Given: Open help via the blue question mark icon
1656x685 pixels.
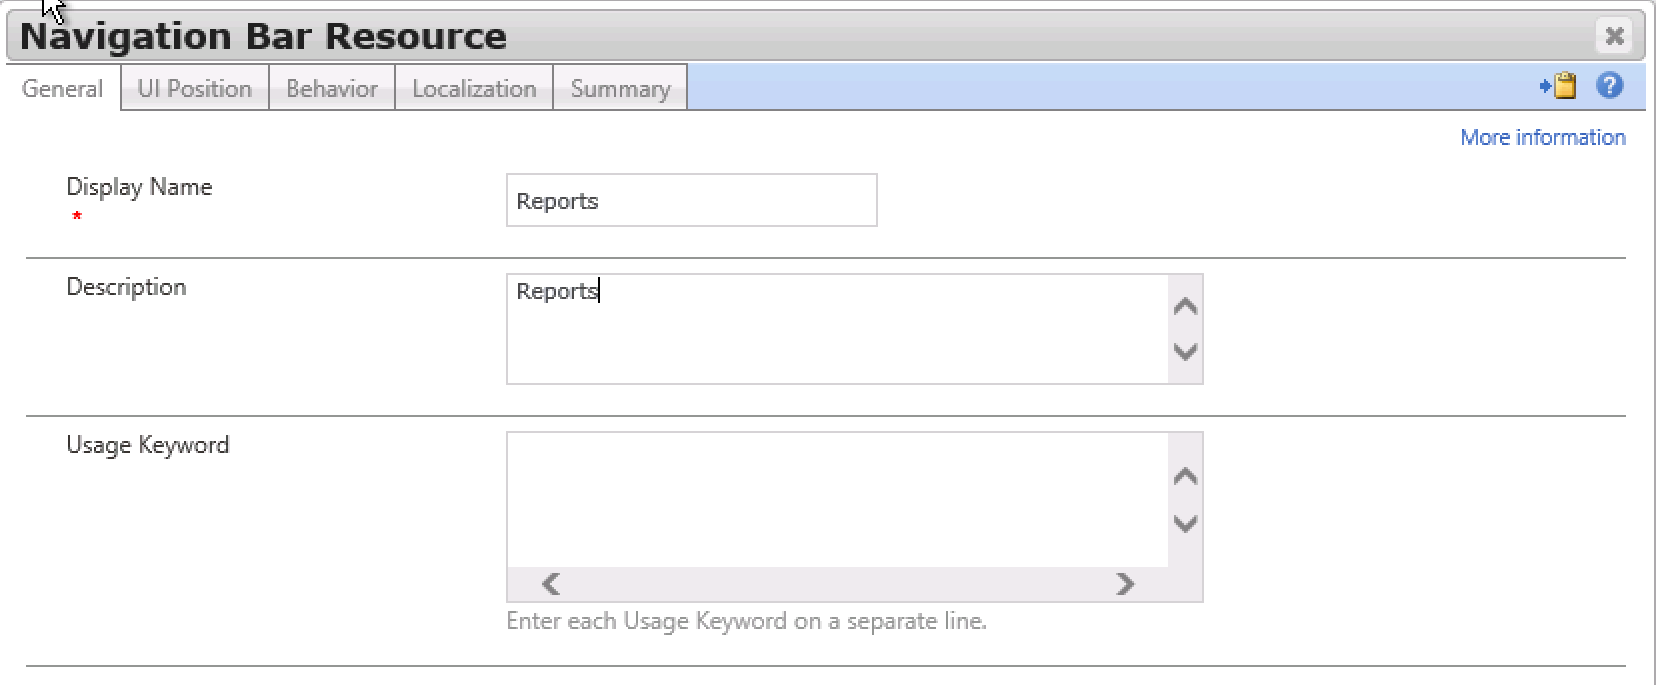Looking at the screenshot, I should [1609, 86].
